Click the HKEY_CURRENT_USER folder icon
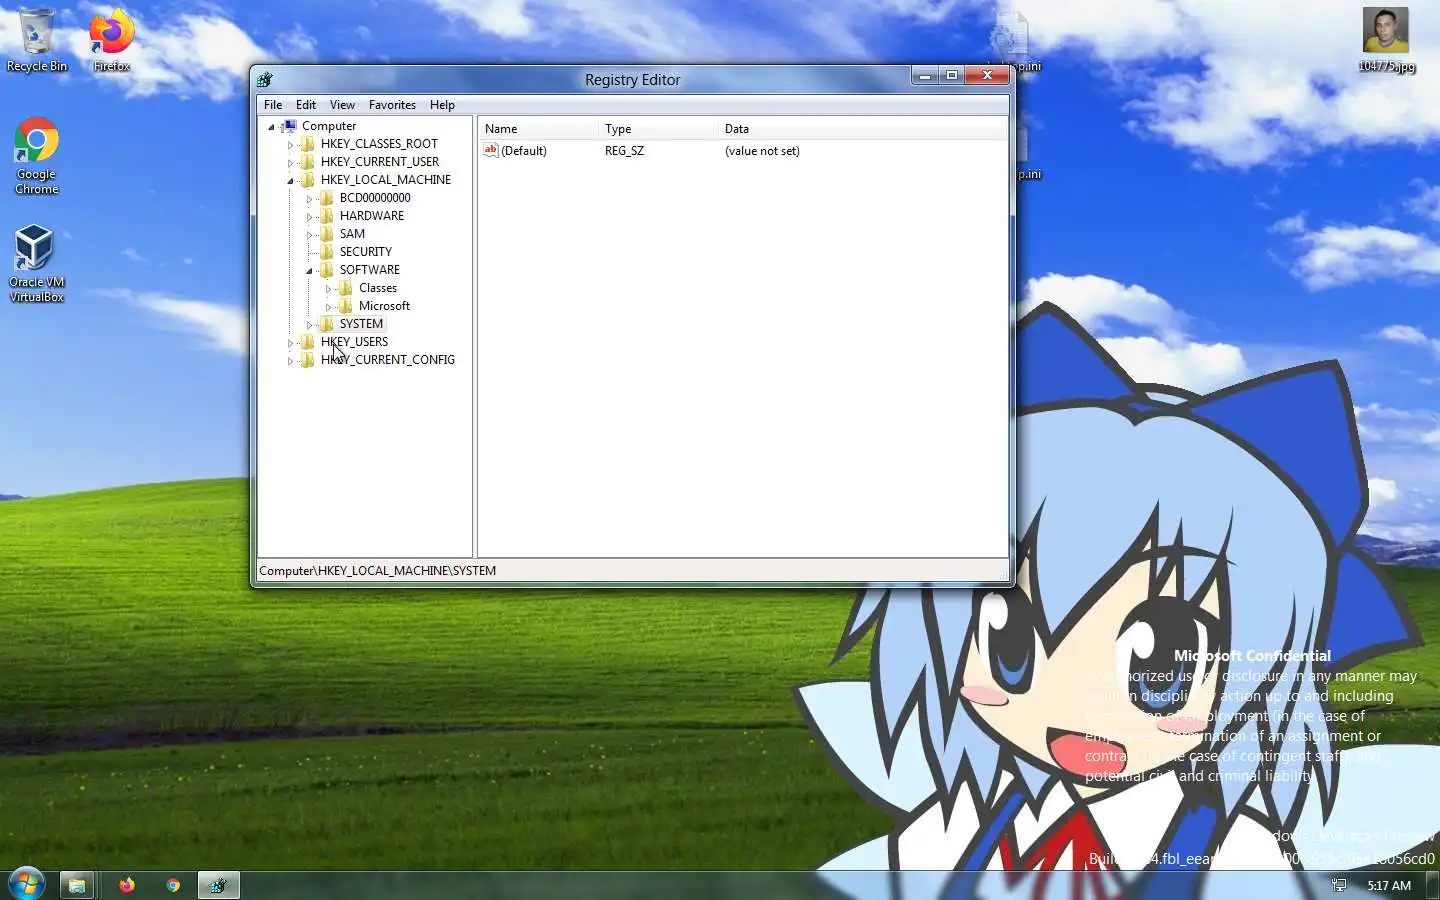The image size is (1440, 900). point(308,162)
